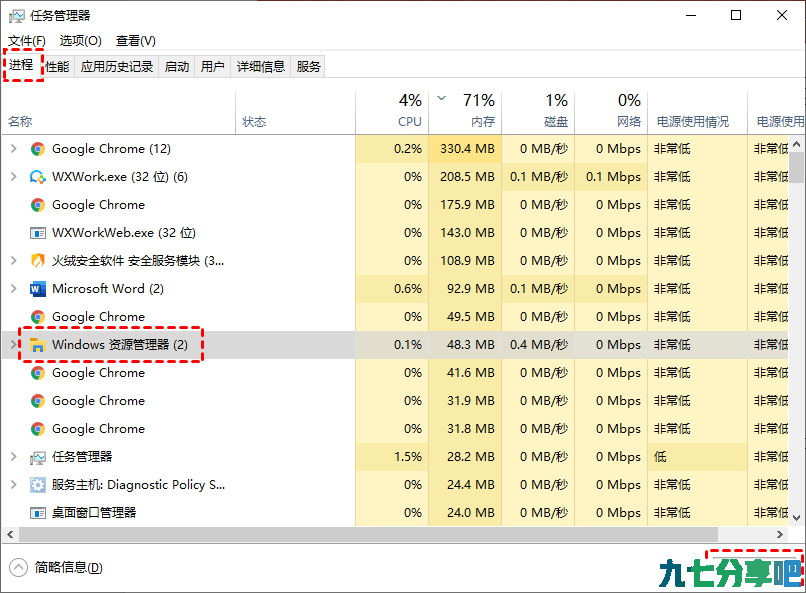Expand the 任务管理器 process group
Screen dimensions: 806x593
tap(14, 457)
